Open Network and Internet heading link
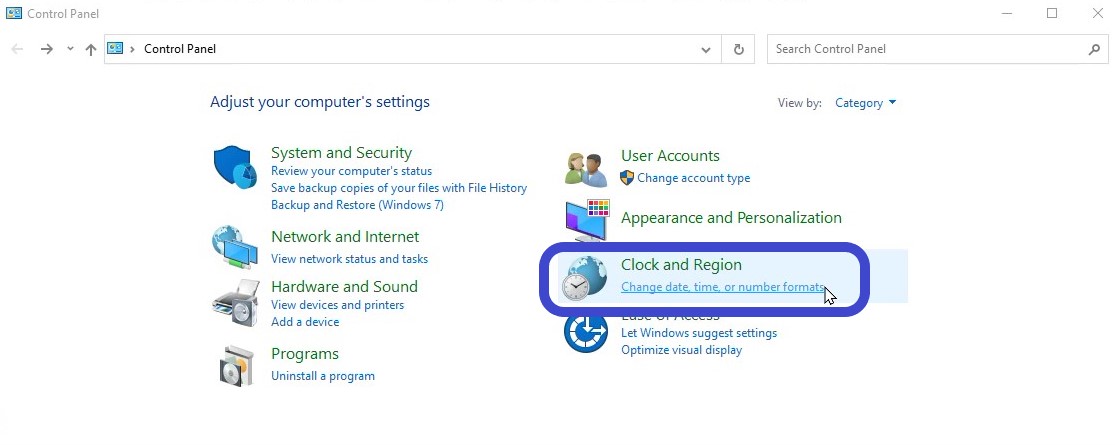The height and width of the screenshot is (445, 1115). [x=345, y=237]
